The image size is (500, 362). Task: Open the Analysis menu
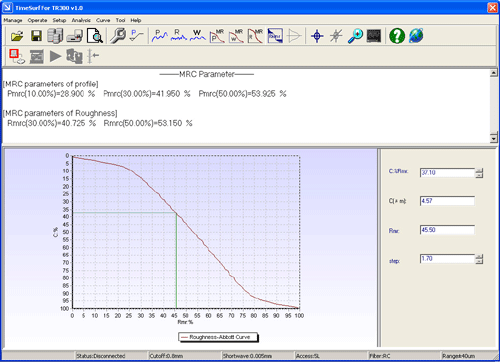[81, 20]
